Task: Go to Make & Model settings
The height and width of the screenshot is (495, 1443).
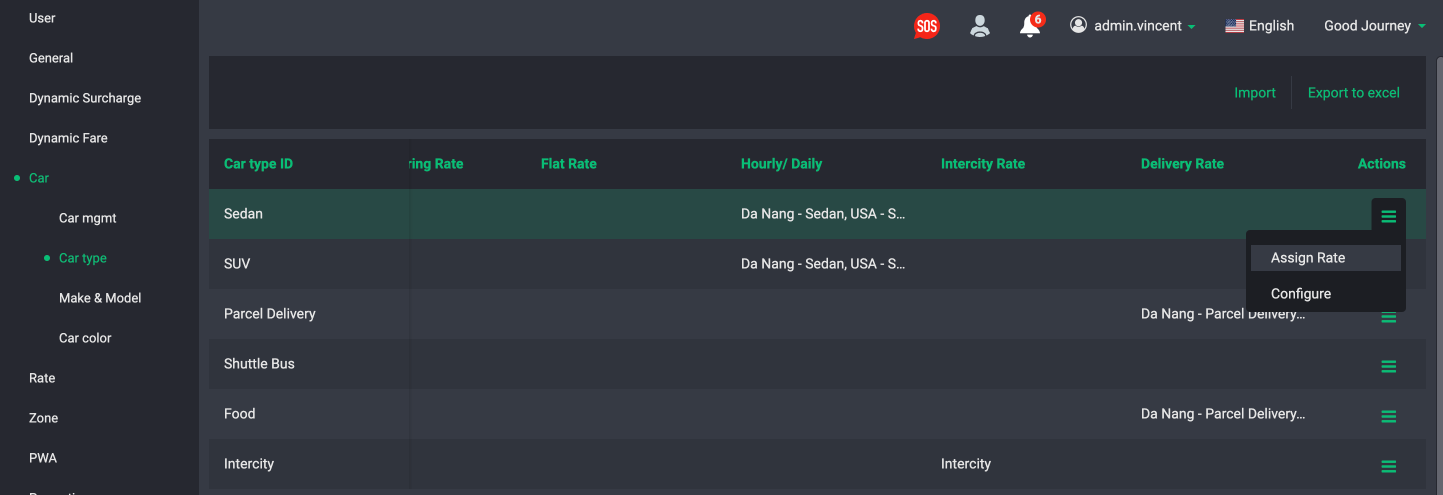Action: (100, 298)
